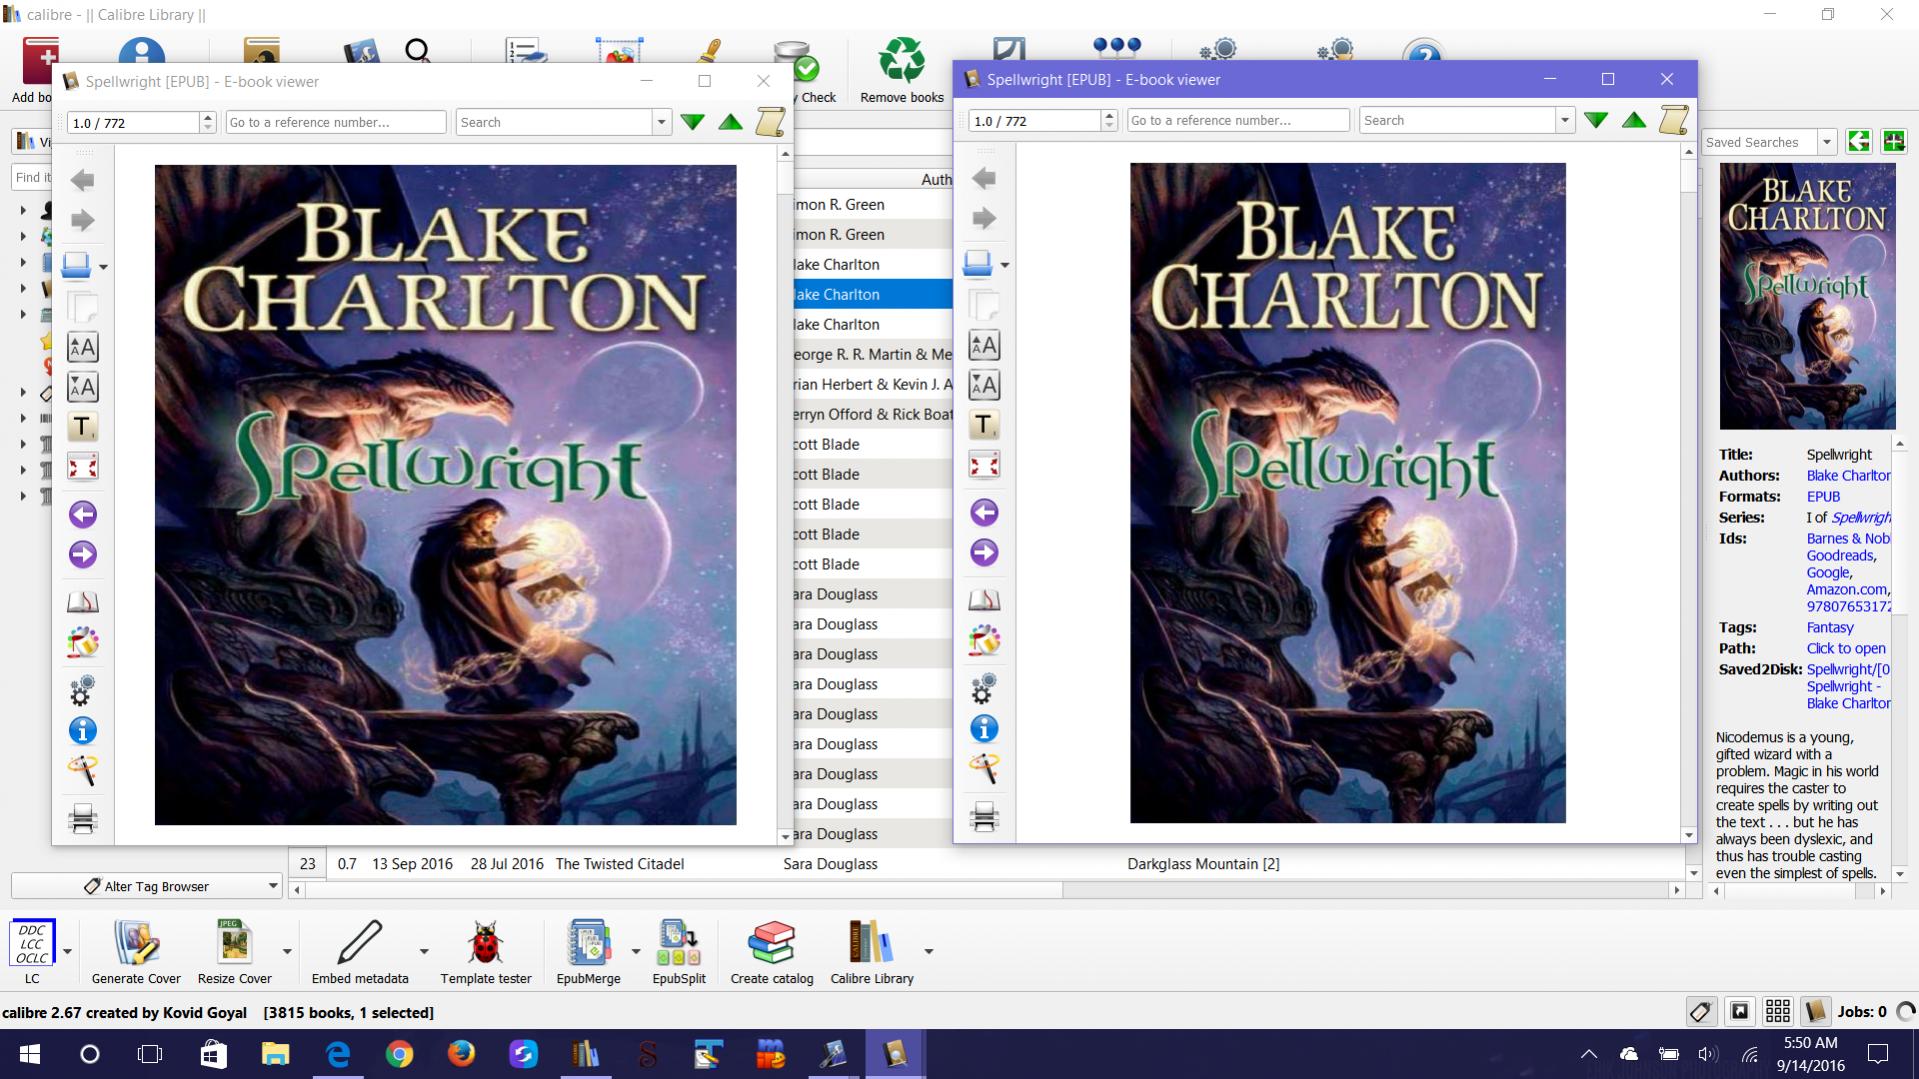The width and height of the screenshot is (1919, 1079).
Task: Find previous search match in left viewer
Action: 731,122
